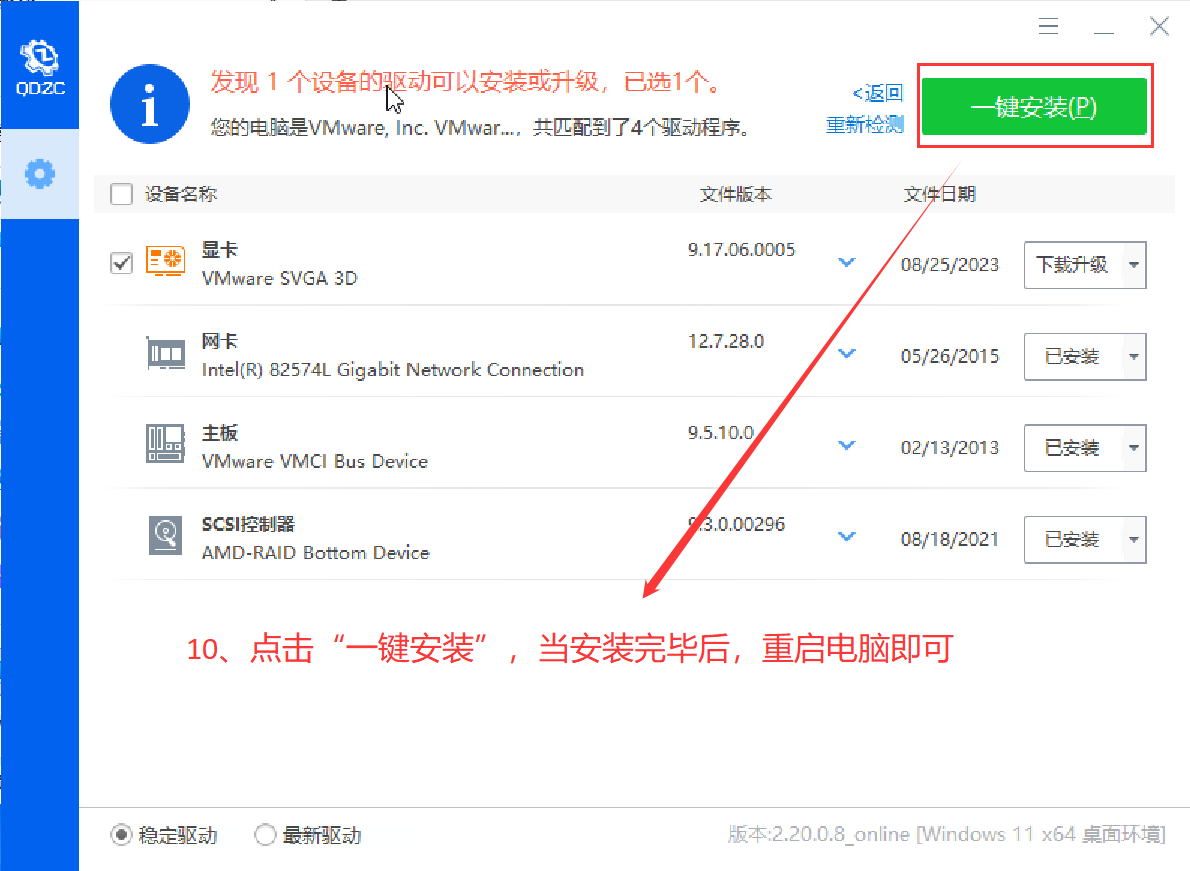
Task: Click the 已安装 button for 主板 row
Action: tap(1073, 448)
